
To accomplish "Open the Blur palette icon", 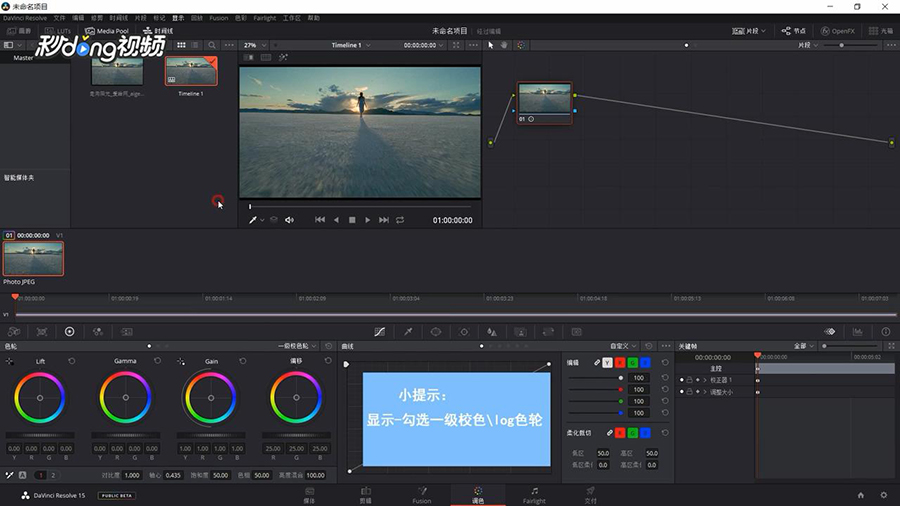I will tap(492, 332).
